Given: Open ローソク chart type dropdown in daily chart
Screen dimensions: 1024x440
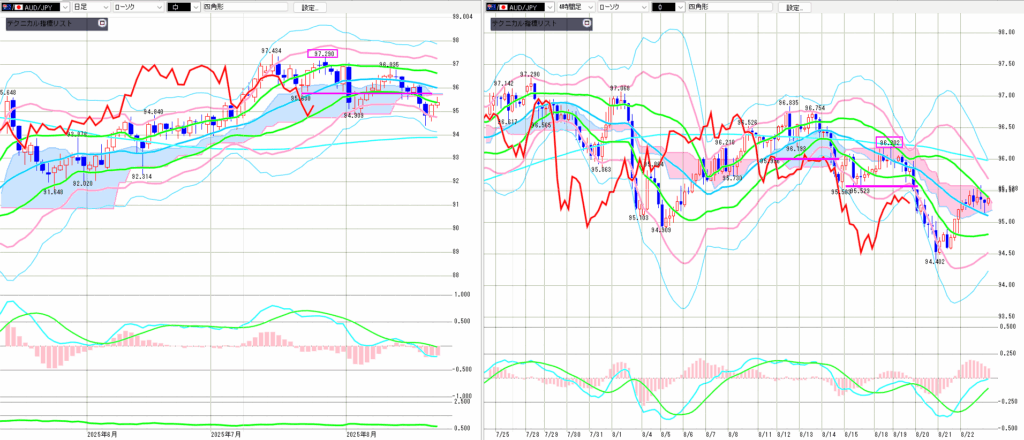Looking at the screenshot, I should [x=138, y=7].
